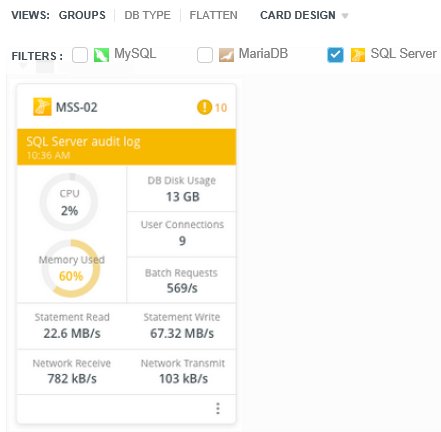Click the MariaDB seal icon in filters
Image resolution: width=441 pixels, height=432 pixels.
[x=226, y=55]
